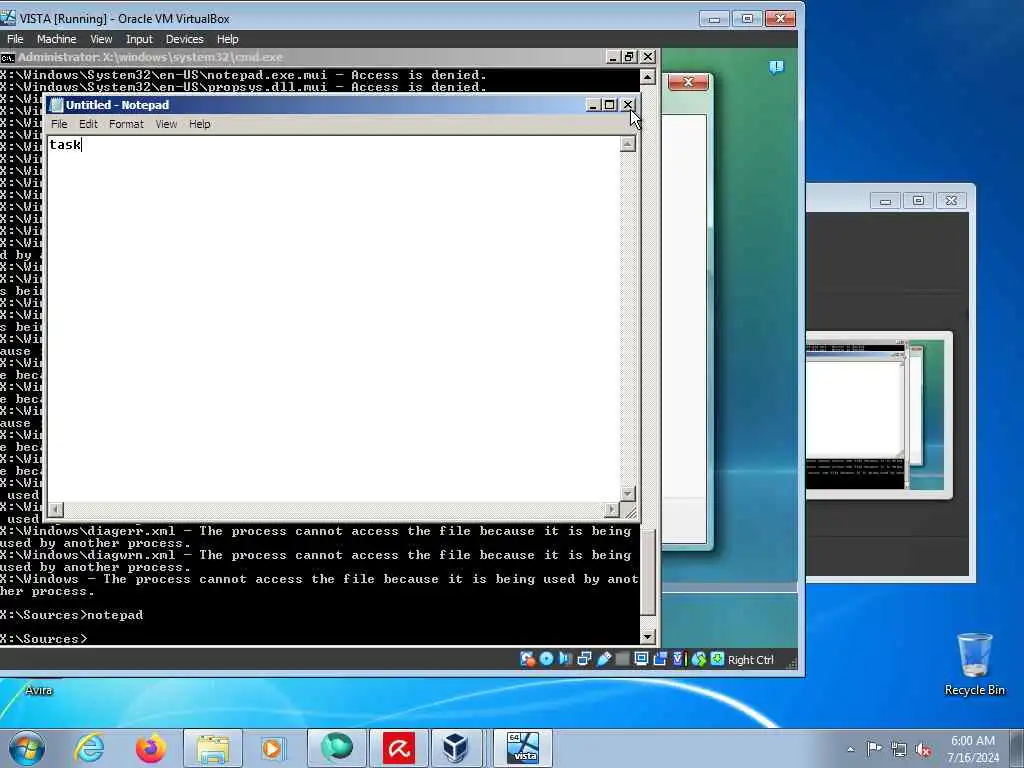
Task: Click the display settings indicator in VirtualBox status bar
Action: pos(641,659)
